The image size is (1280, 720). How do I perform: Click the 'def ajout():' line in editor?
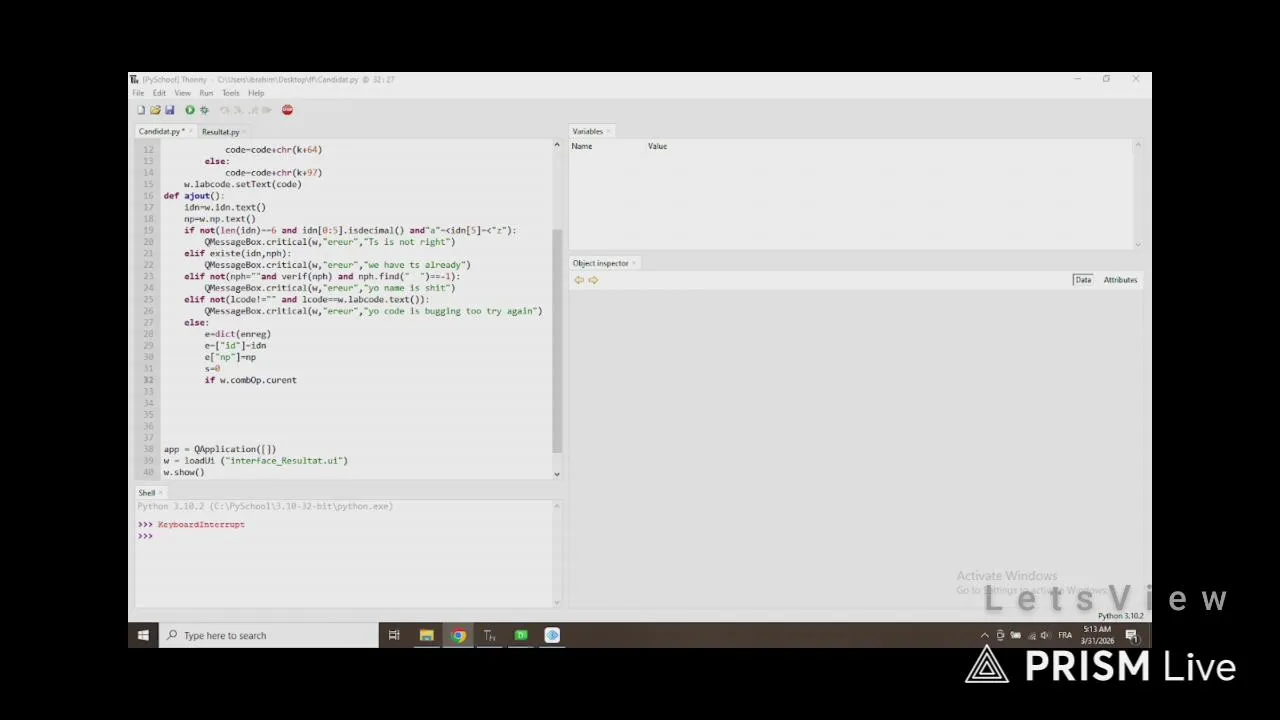click(x=194, y=196)
